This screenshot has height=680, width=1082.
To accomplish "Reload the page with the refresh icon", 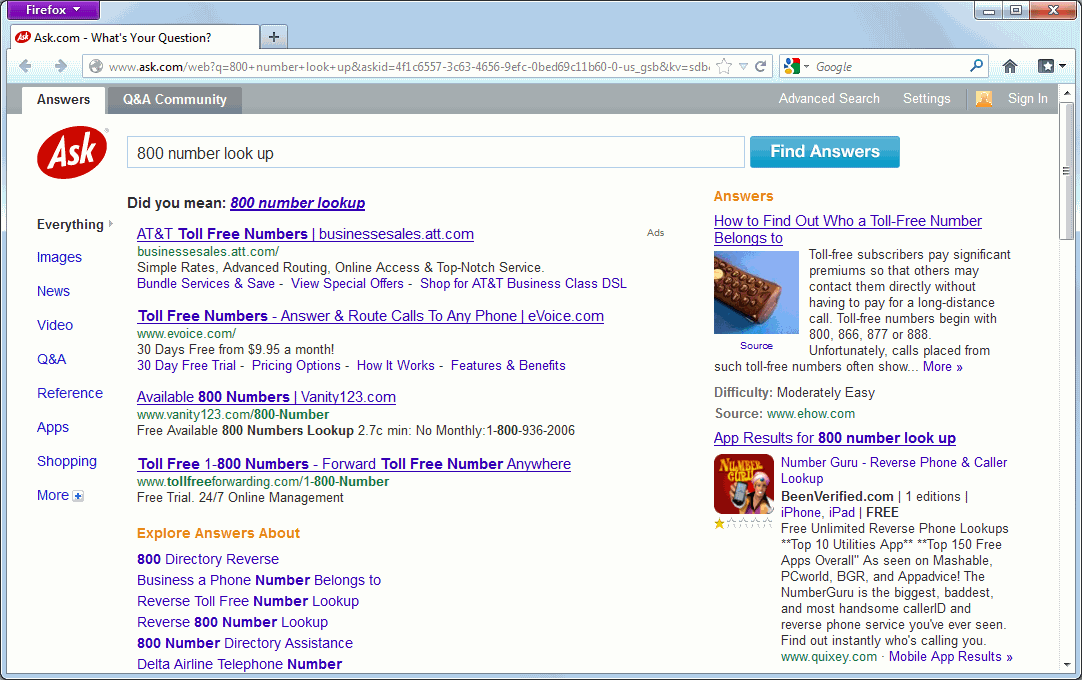I will click(x=760, y=66).
